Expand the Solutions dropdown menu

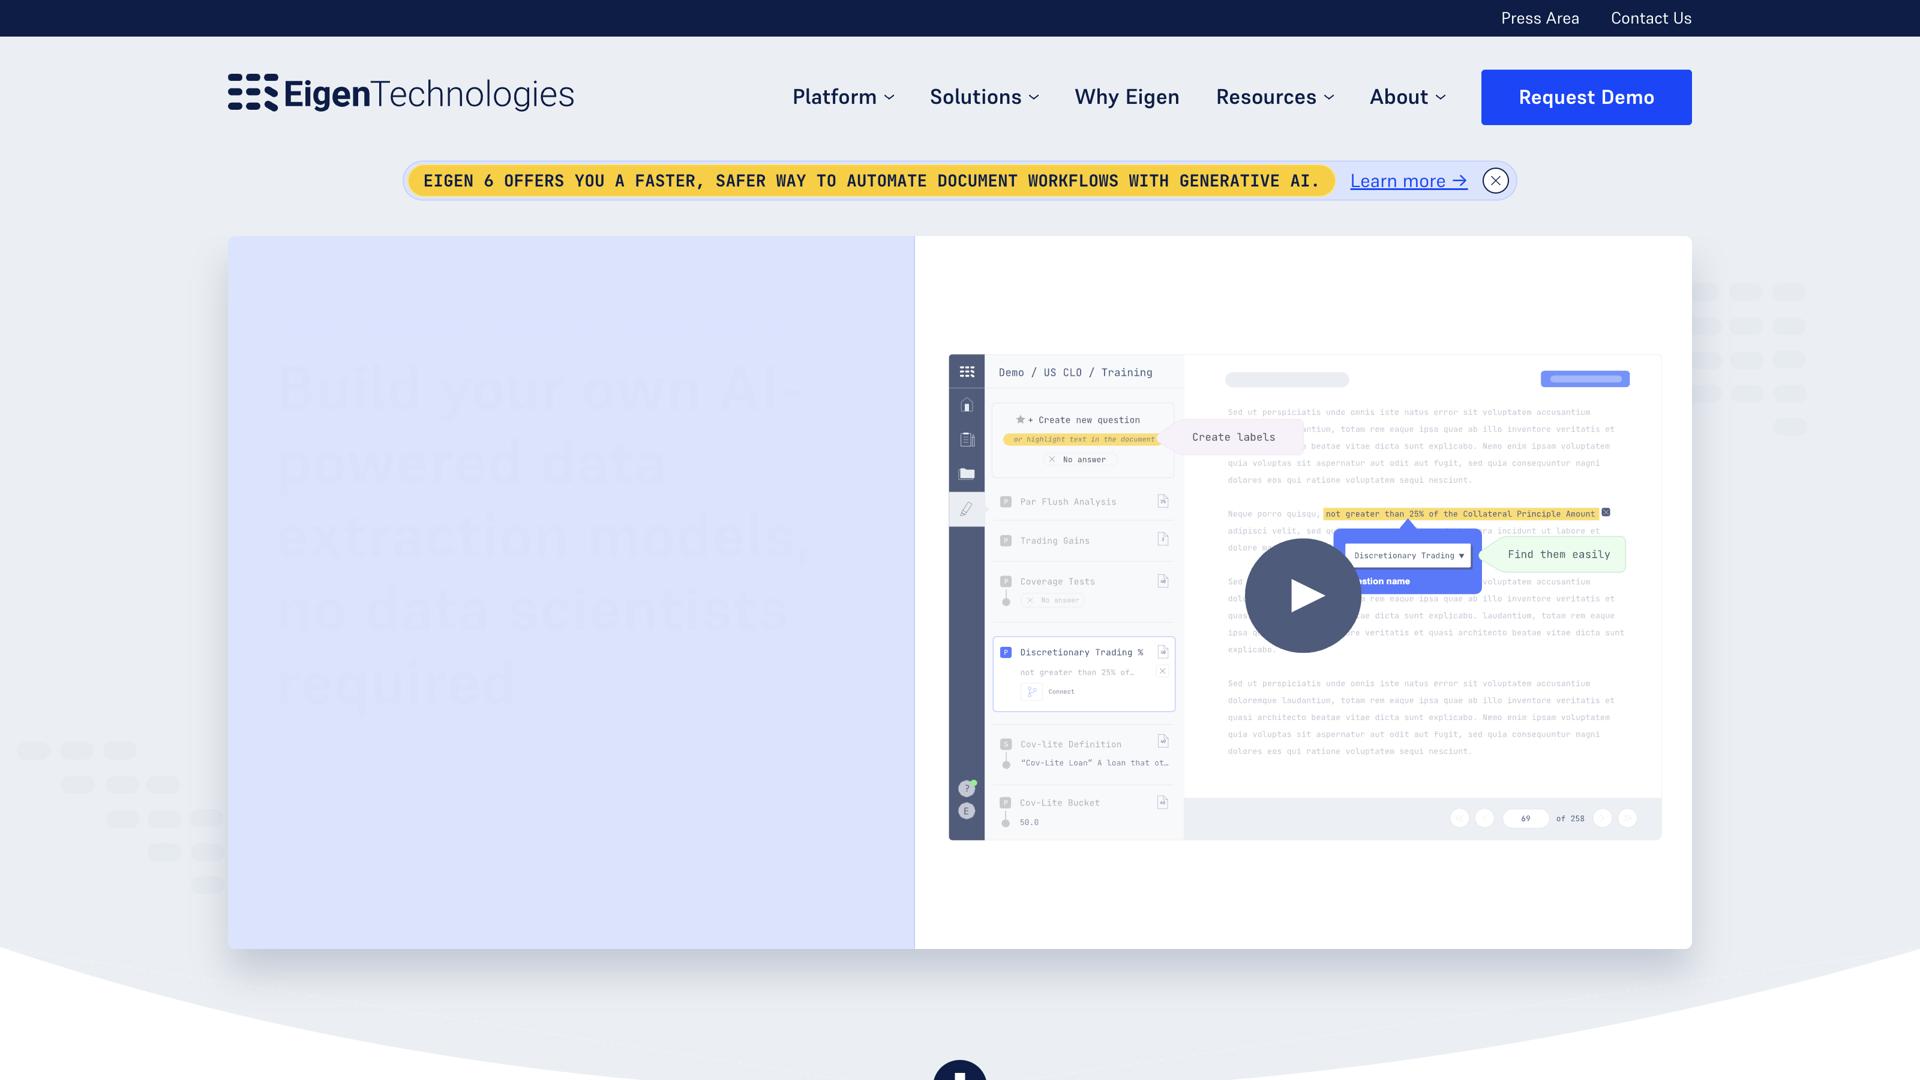(984, 97)
